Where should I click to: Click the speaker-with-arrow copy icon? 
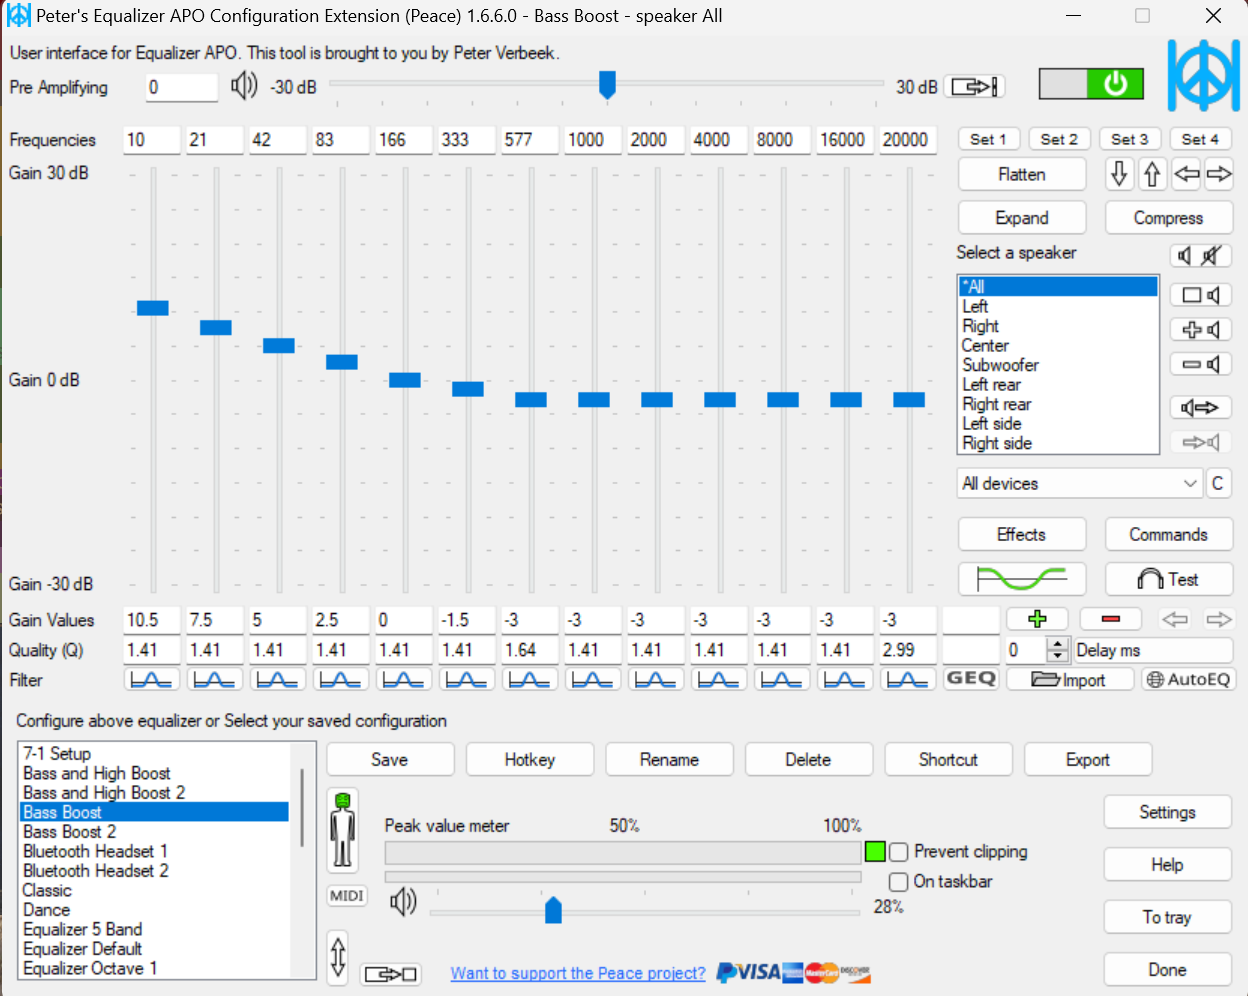[1200, 407]
